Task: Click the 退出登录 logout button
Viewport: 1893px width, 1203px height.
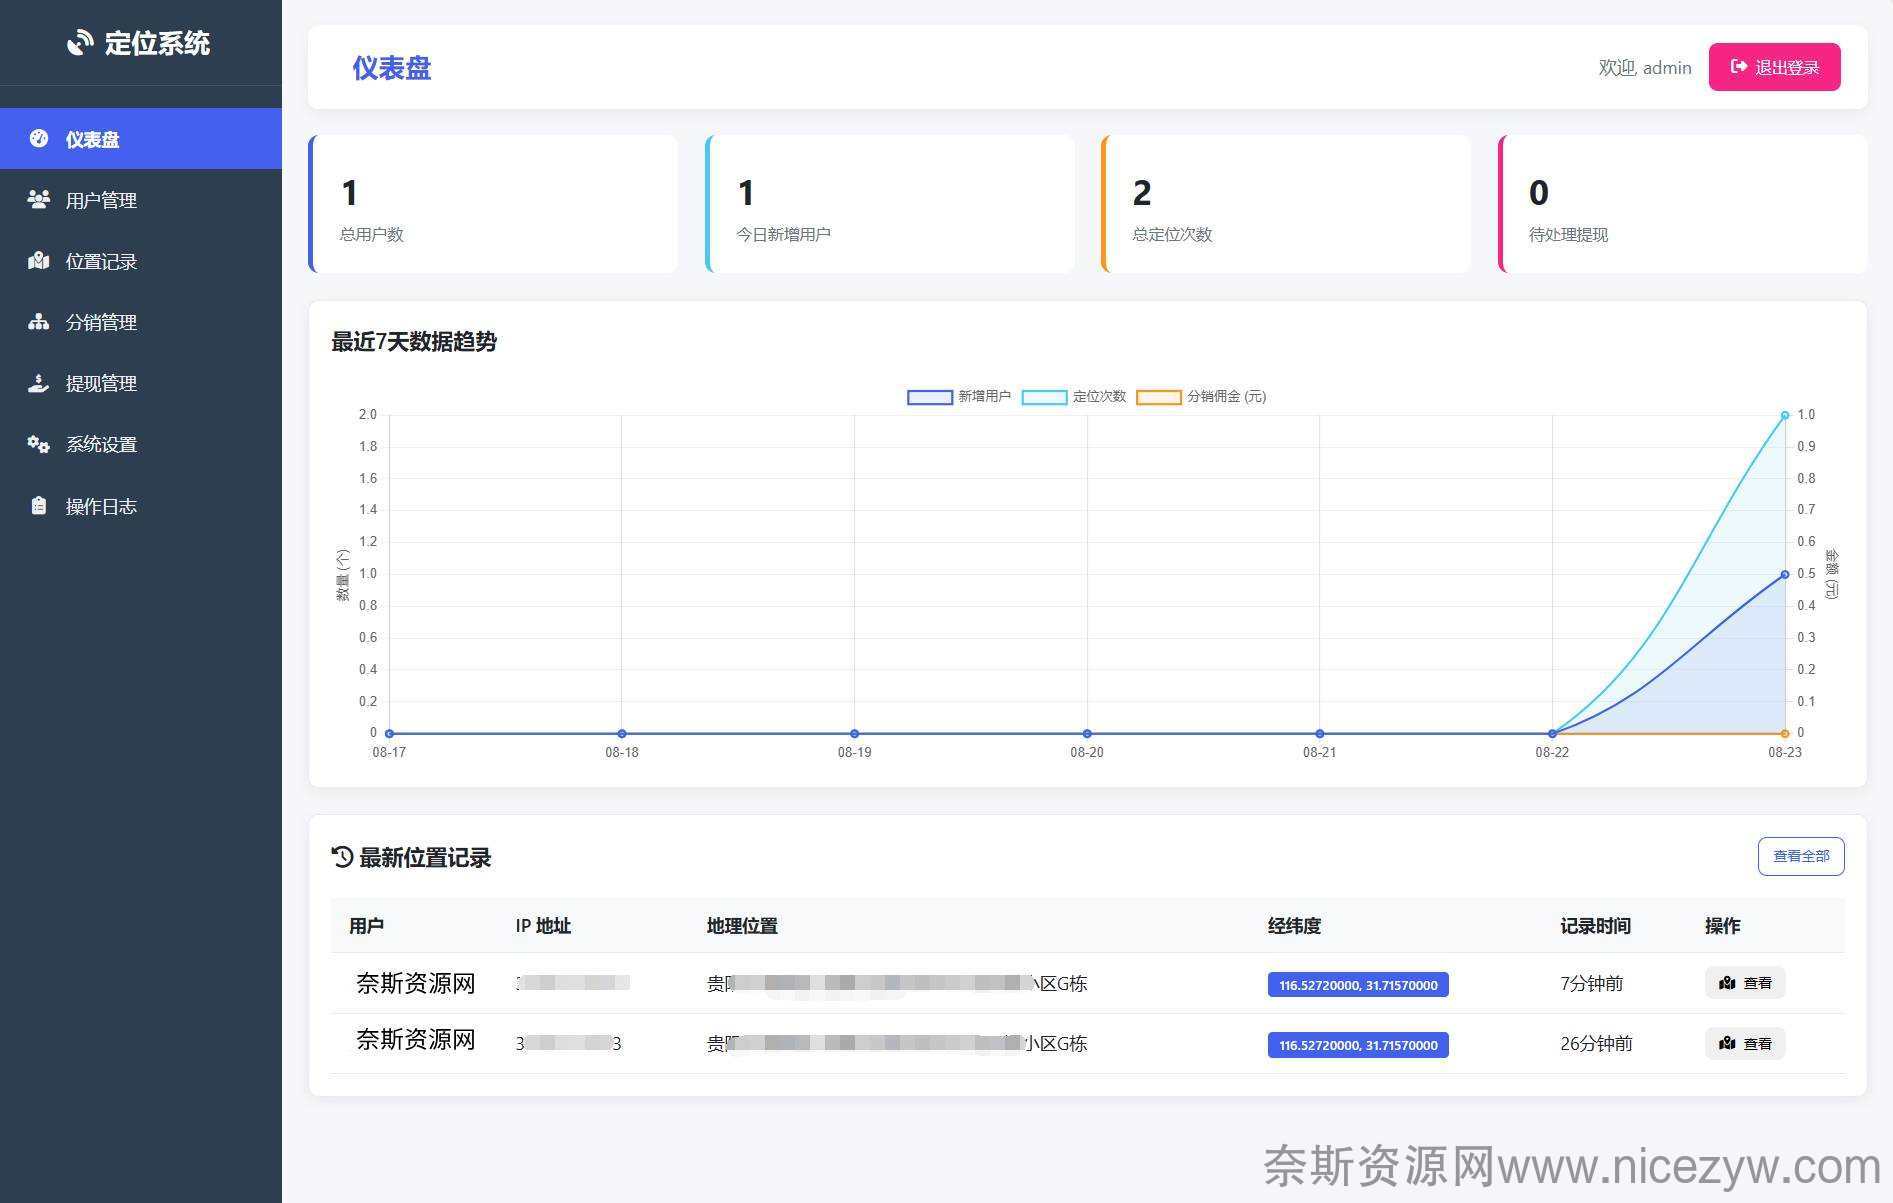Action: (x=1774, y=67)
